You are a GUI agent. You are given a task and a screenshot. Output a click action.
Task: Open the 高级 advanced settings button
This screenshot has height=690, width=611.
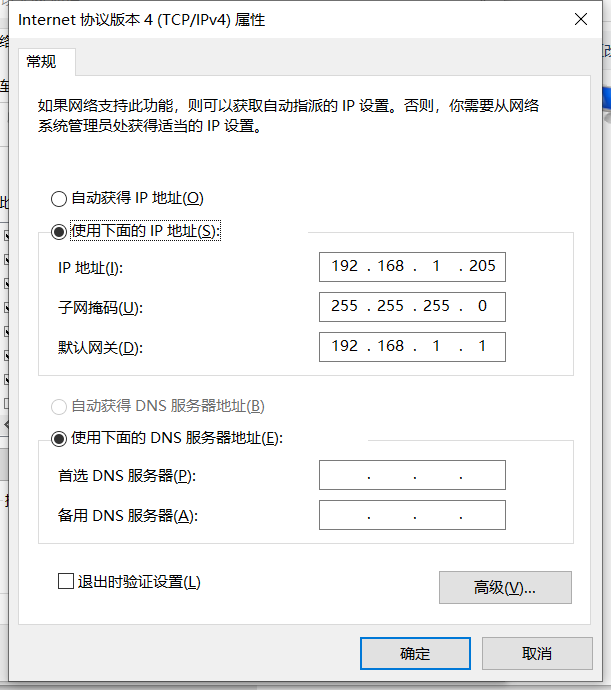(505, 587)
